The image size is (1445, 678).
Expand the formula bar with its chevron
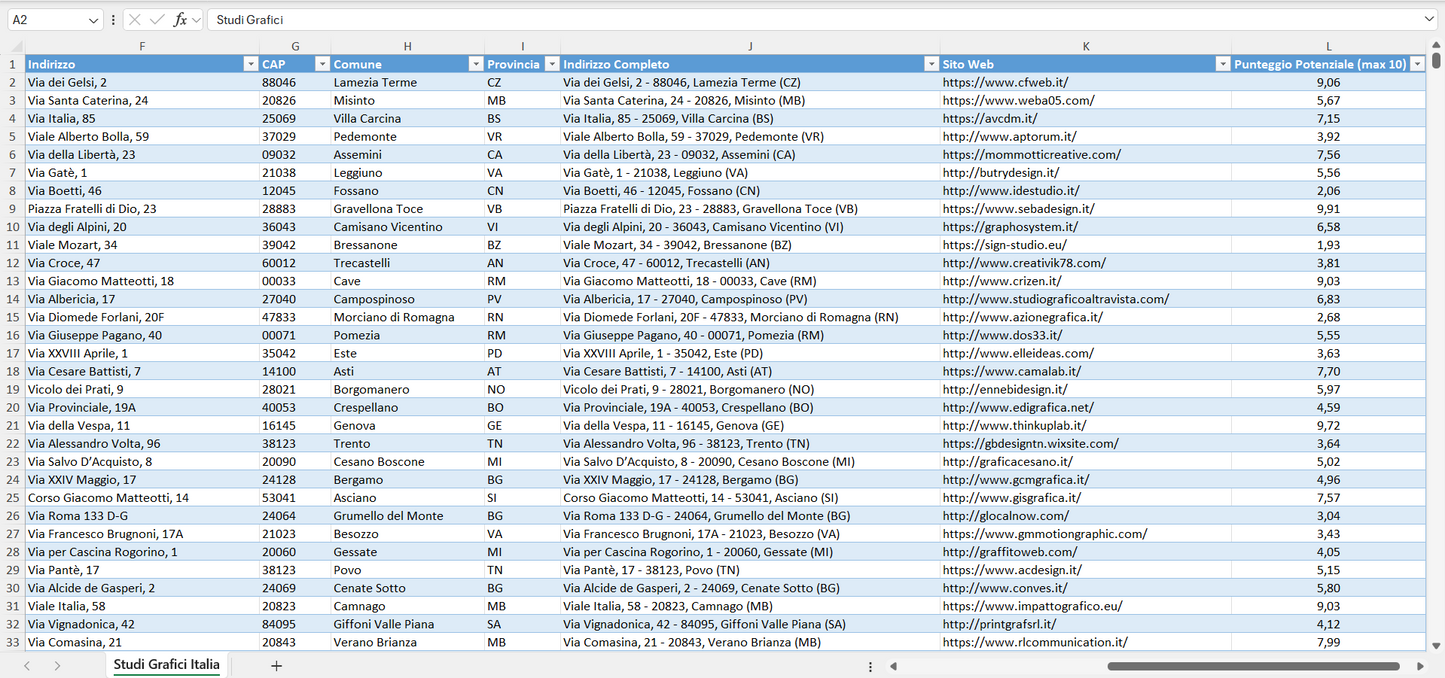(1429, 19)
